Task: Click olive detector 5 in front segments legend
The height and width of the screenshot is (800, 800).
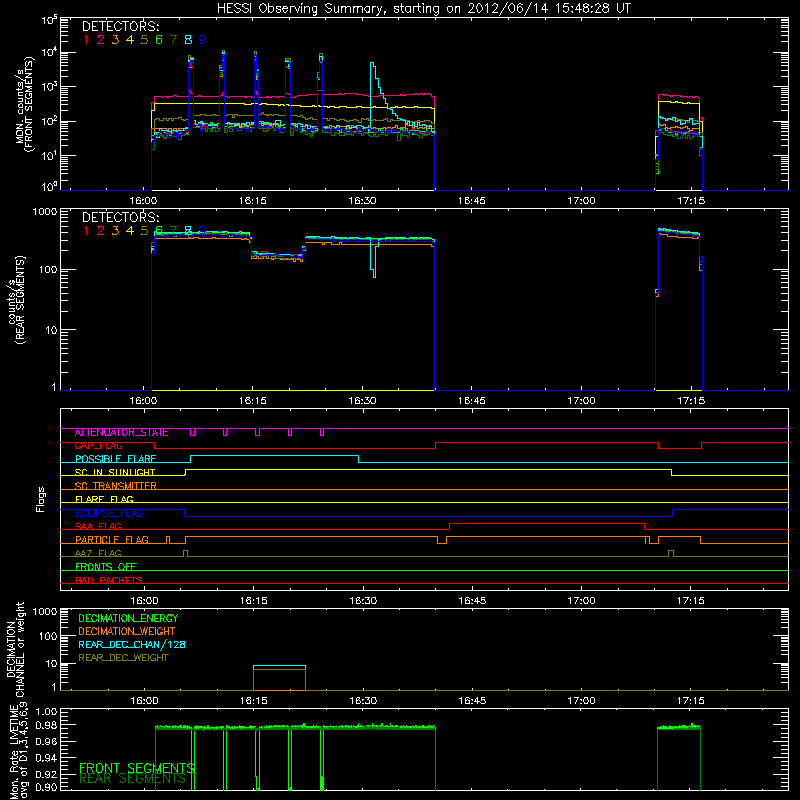Action: point(144,40)
